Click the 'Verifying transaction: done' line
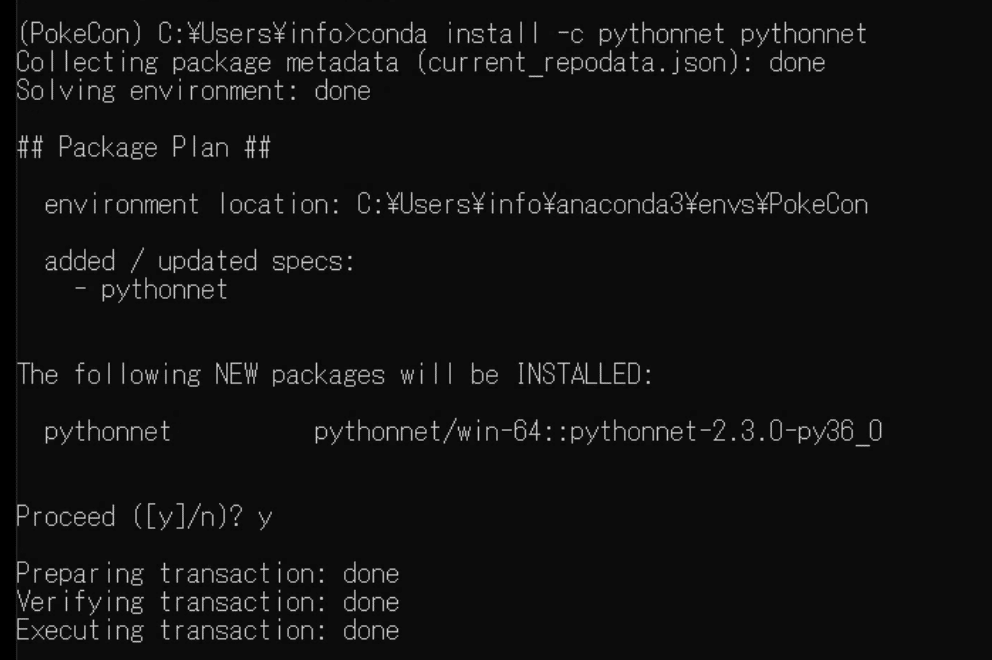This screenshot has width=992, height=660. point(208,602)
